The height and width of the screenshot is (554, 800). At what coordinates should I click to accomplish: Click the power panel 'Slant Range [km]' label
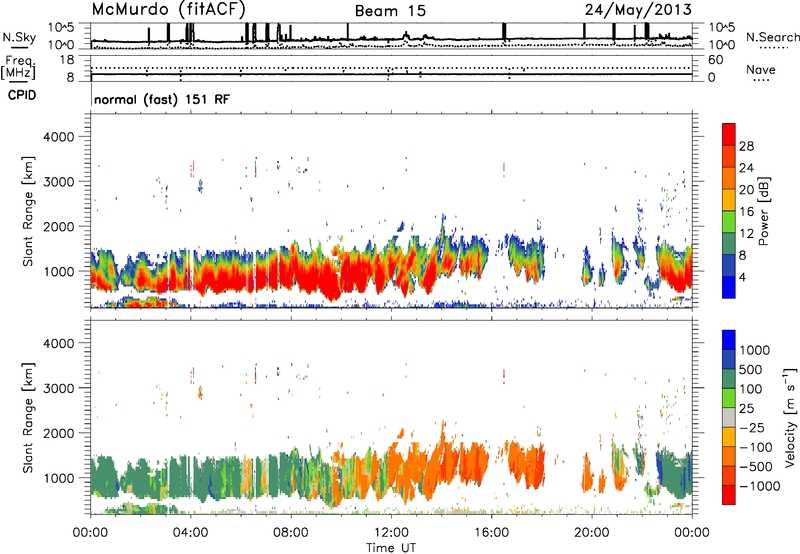click(28, 211)
